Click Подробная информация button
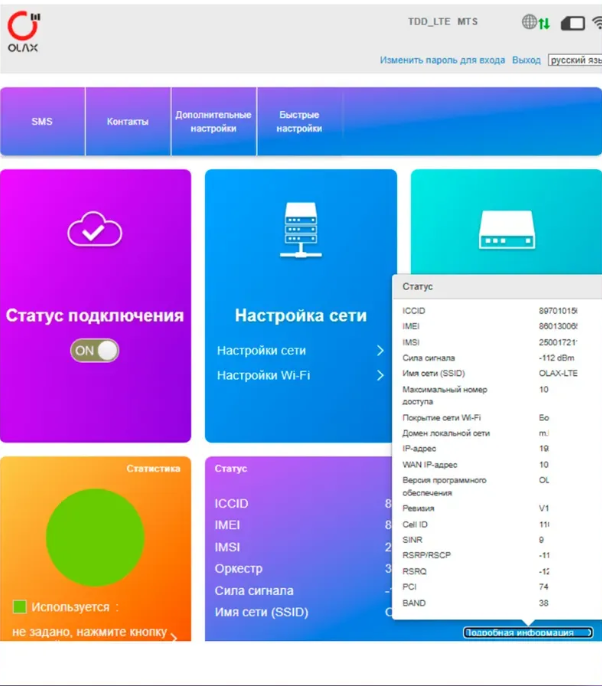 [x=528, y=633]
